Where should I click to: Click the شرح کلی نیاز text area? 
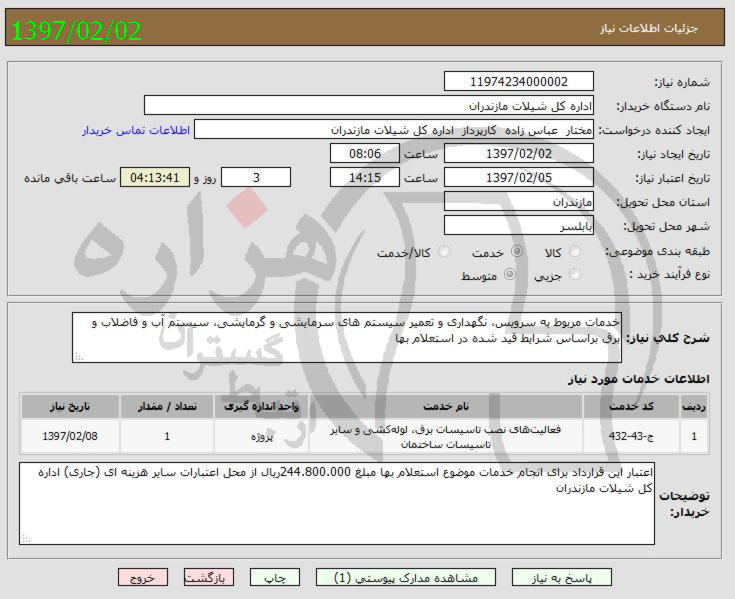pos(347,337)
